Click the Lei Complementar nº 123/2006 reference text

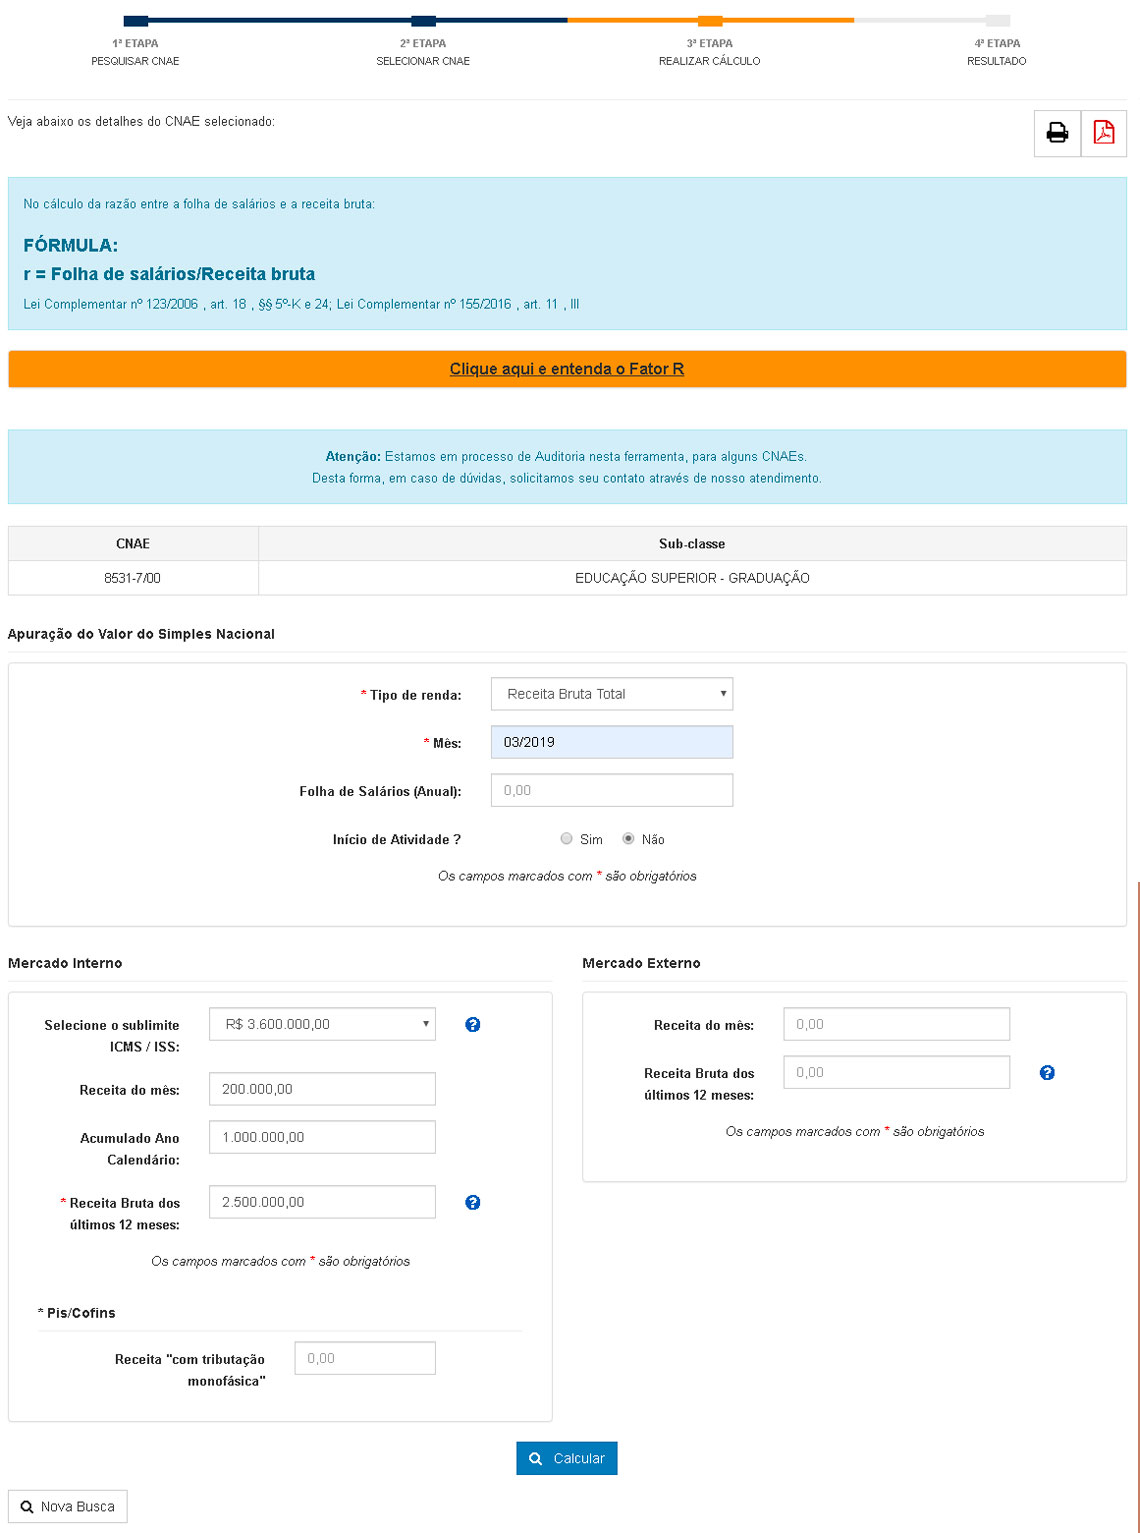pos(301,304)
